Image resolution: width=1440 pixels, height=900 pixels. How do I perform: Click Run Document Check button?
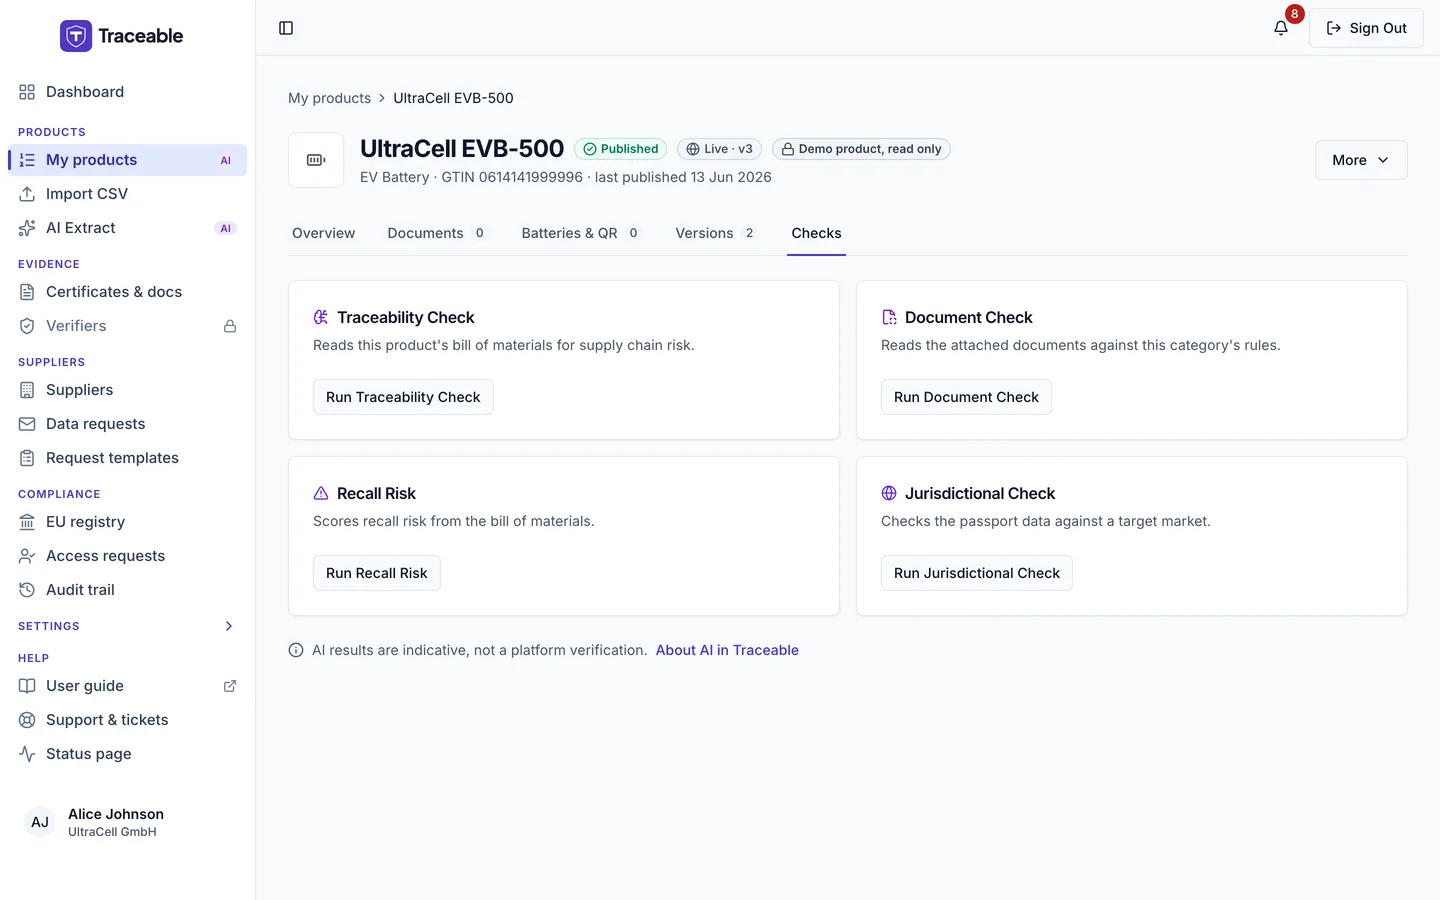point(966,397)
